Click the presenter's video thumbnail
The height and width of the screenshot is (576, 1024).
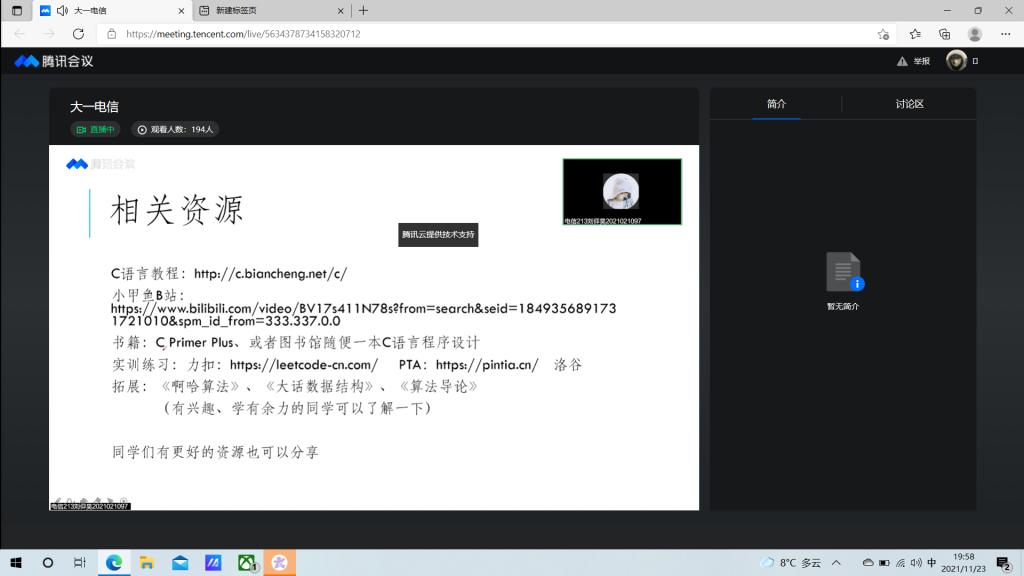(x=621, y=190)
